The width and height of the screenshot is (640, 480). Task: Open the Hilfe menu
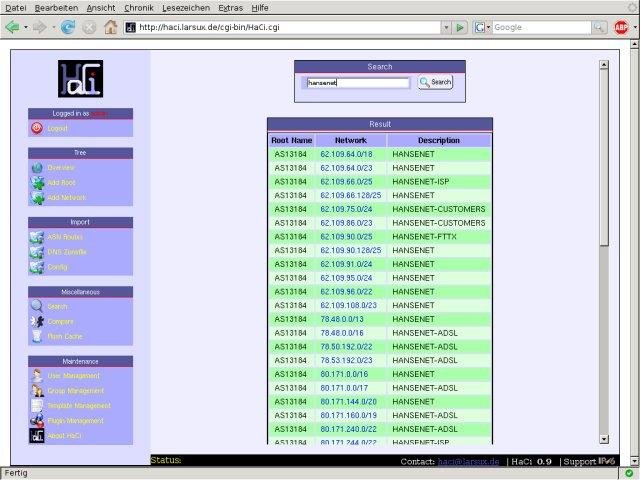click(x=260, y=8)
